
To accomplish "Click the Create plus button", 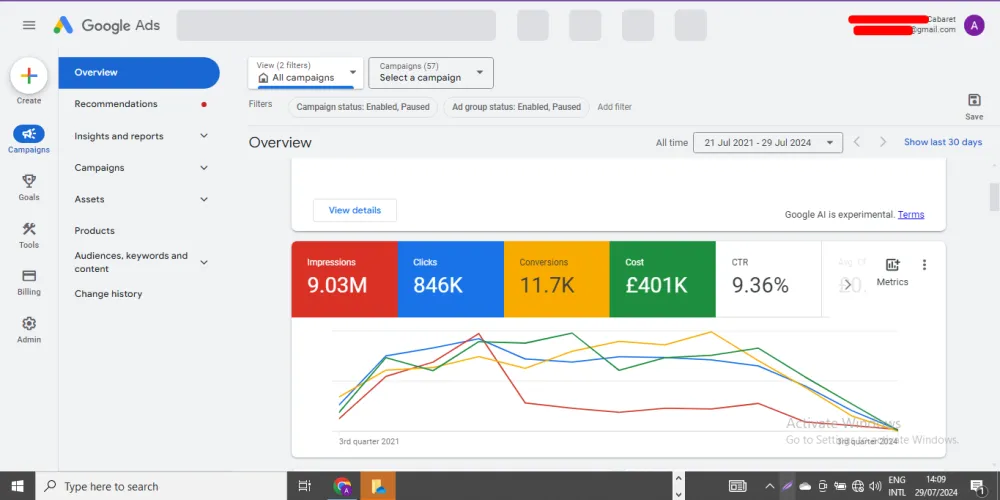I will pyautogui.click(x=29, y=76).
